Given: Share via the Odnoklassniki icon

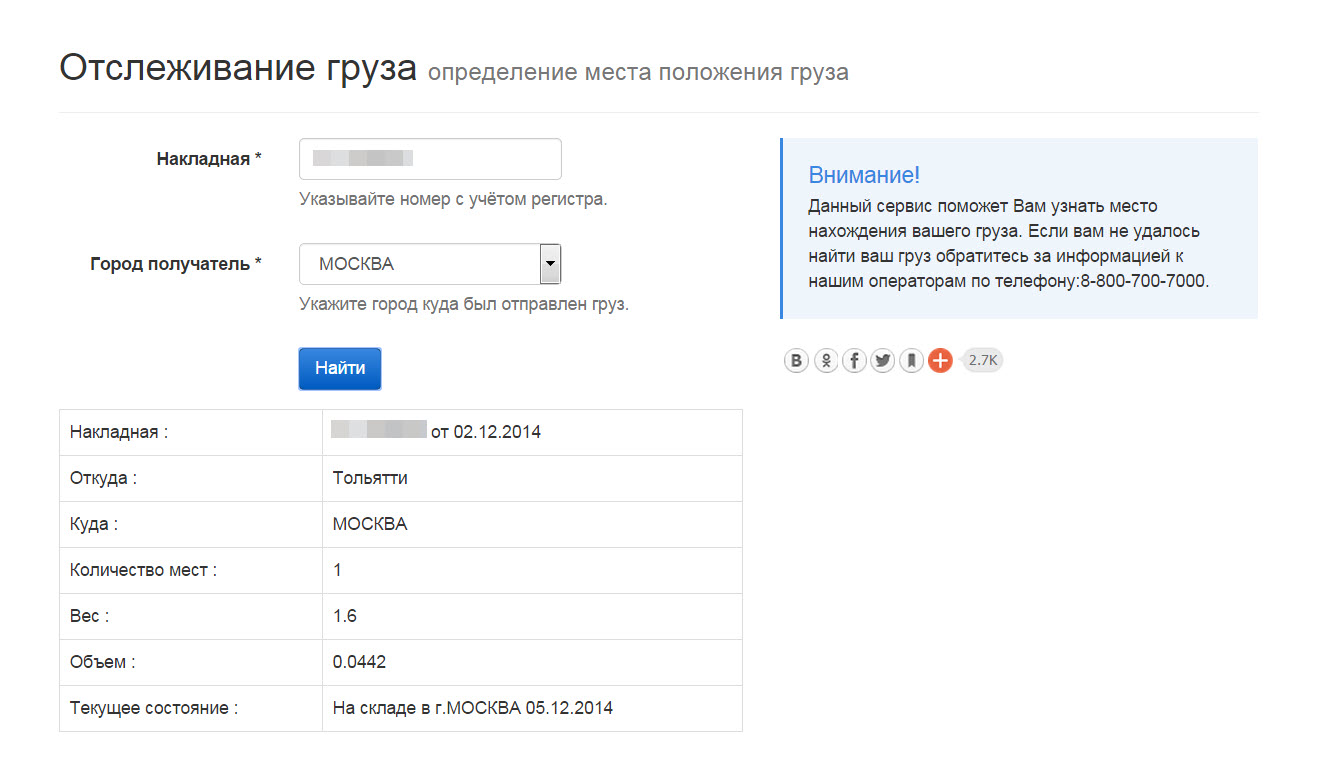Looking at the screenshot, I should [x=825, y=361].
